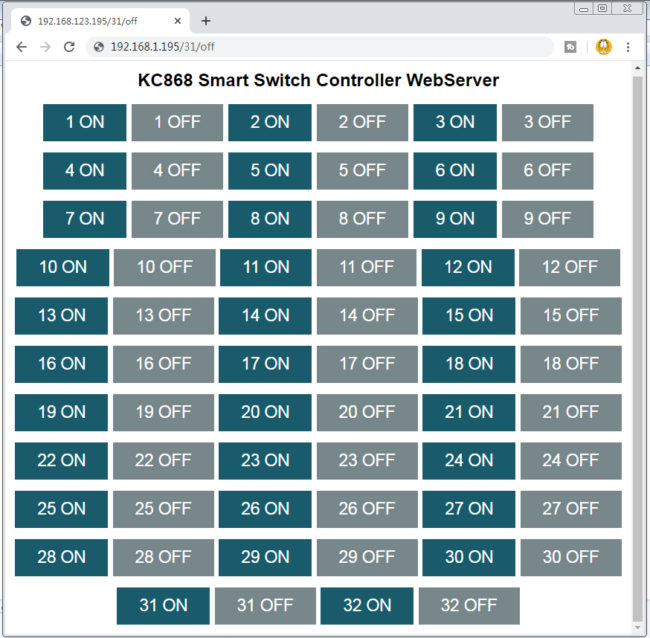Click the 23 OFF button
This screenshot has height=638, width=650.
coord(367,461)
